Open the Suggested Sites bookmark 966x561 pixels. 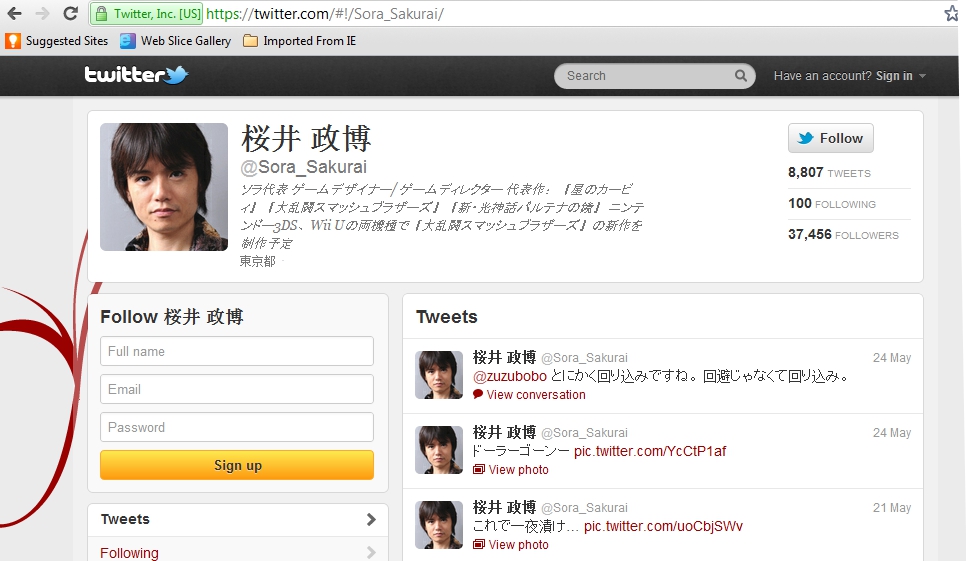point(57,41)
